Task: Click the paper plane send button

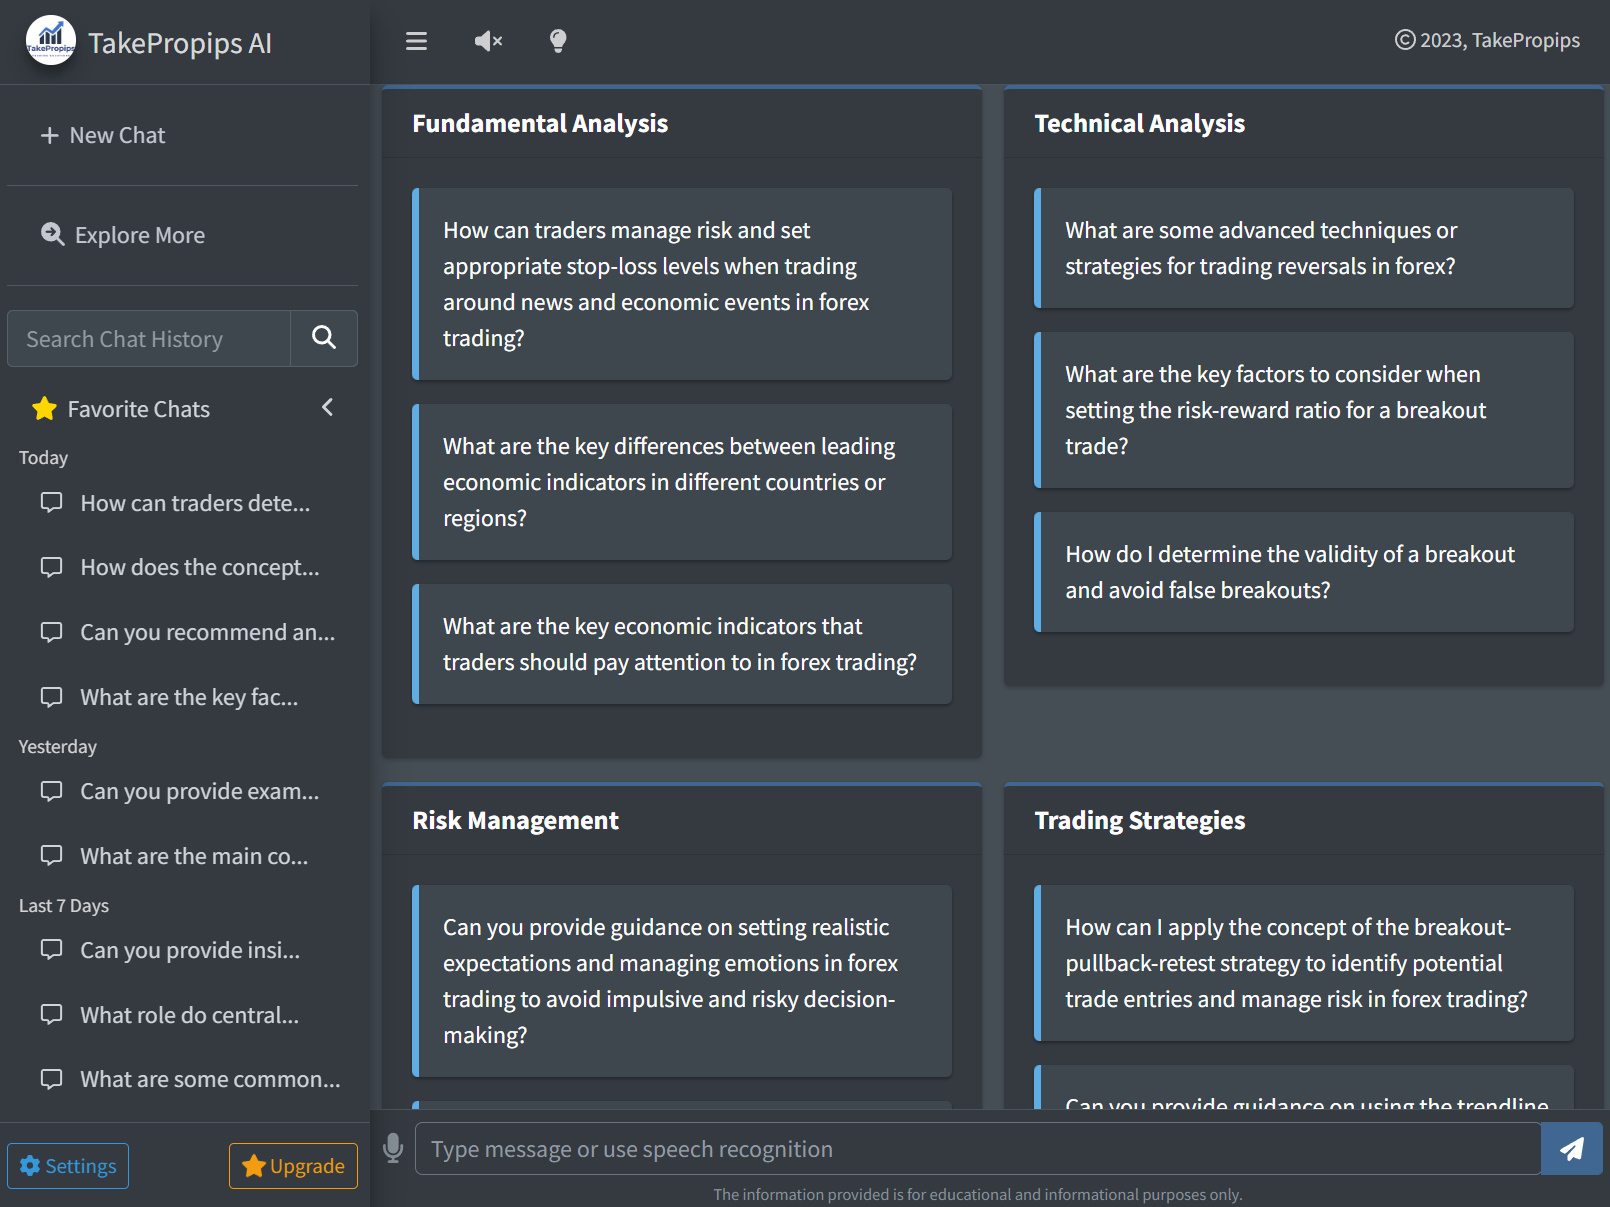Action: coord(1572,1149)
